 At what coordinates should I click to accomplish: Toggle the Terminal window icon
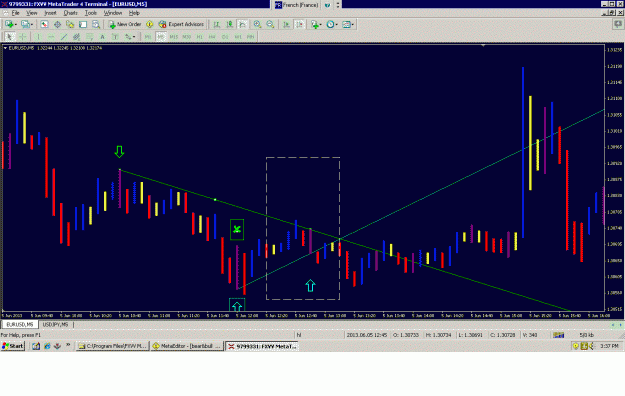coord(83,24)
